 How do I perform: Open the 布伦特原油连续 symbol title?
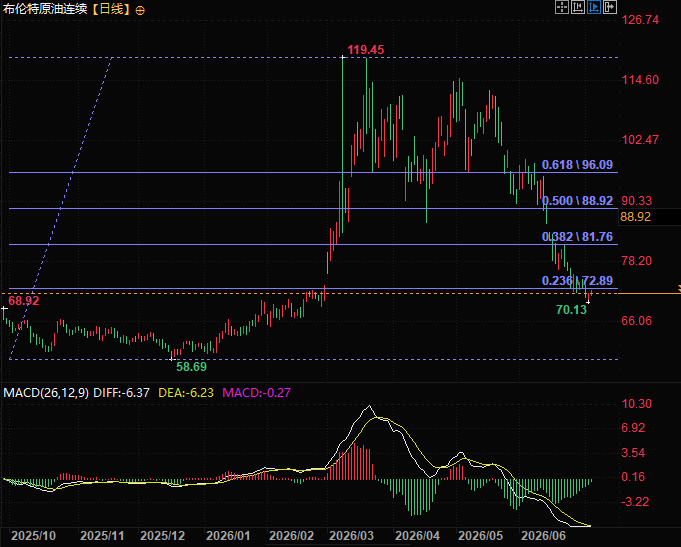click(45, 9)
